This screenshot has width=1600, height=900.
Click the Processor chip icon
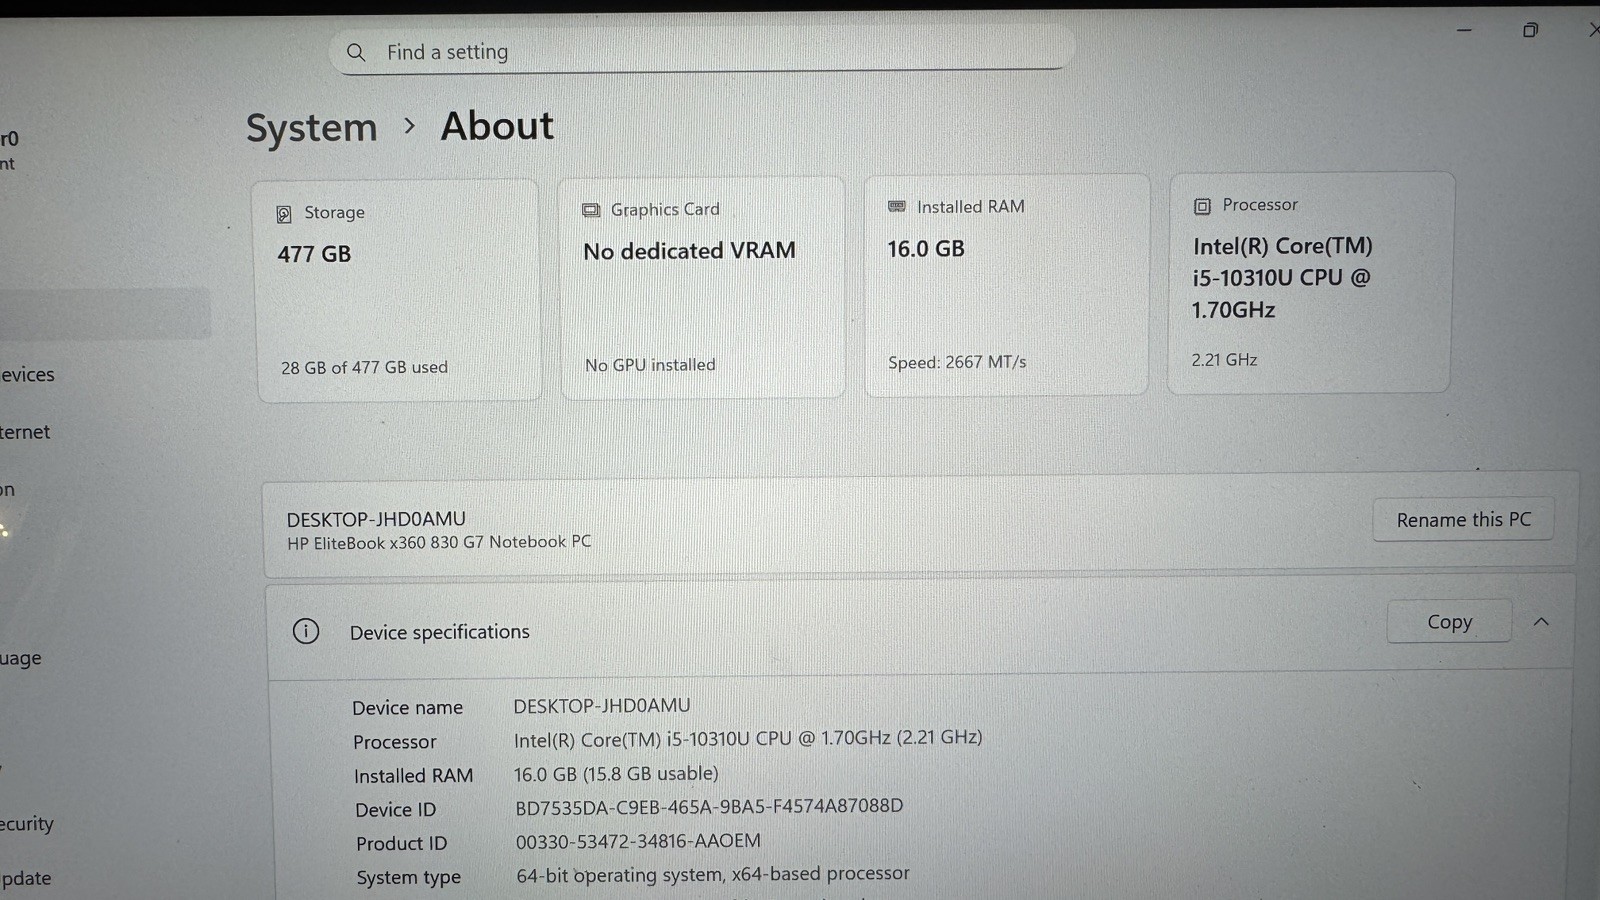pyautogui.click(x=1202, y=206)
